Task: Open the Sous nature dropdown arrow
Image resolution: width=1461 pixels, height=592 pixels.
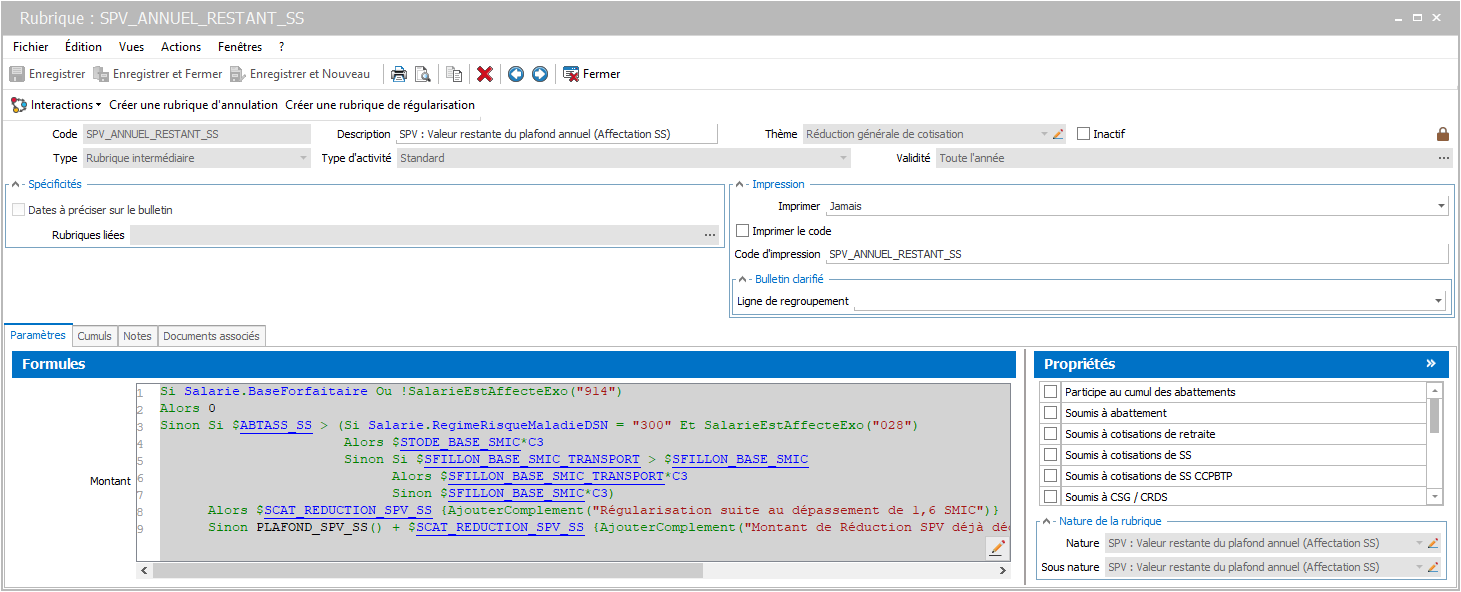Action: [1418, 567]
